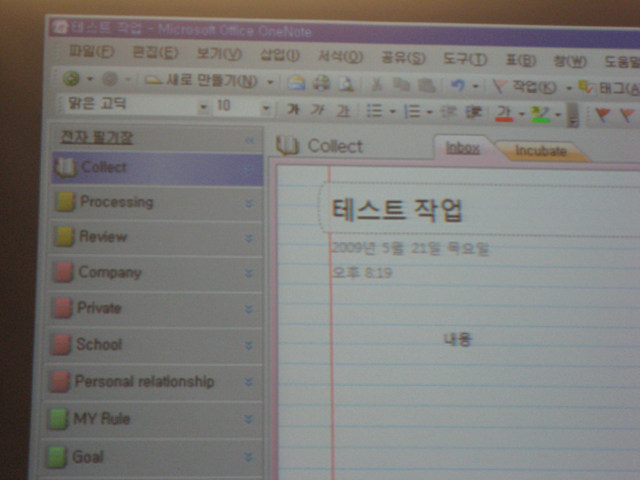Open the Personal relationship notebook
This screenshot has height=480, width=640.
154,382
